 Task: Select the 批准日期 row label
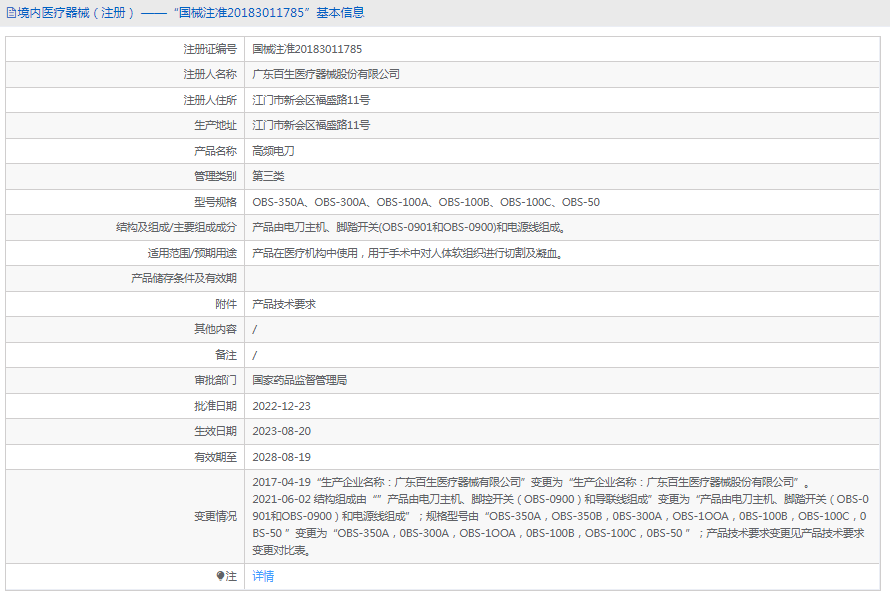click(x=215, y=406)
